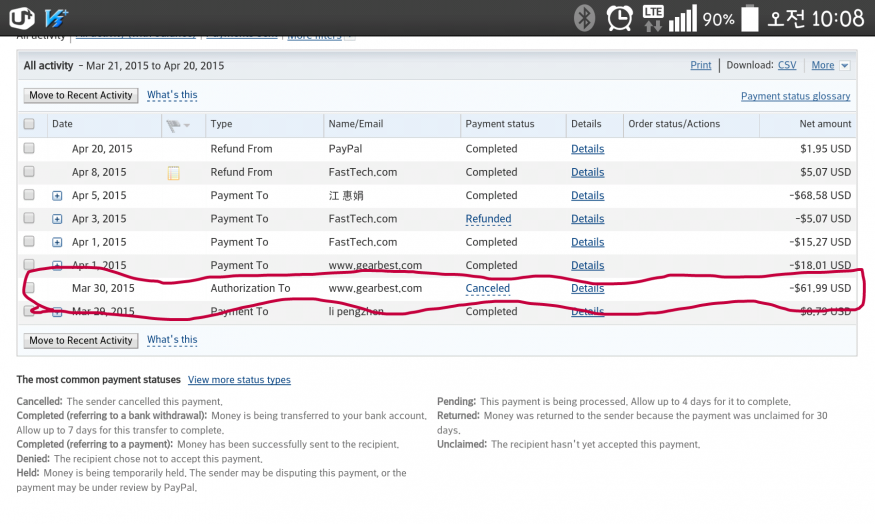Open the note icon on Apr 8 row

(x=174, y=173)
